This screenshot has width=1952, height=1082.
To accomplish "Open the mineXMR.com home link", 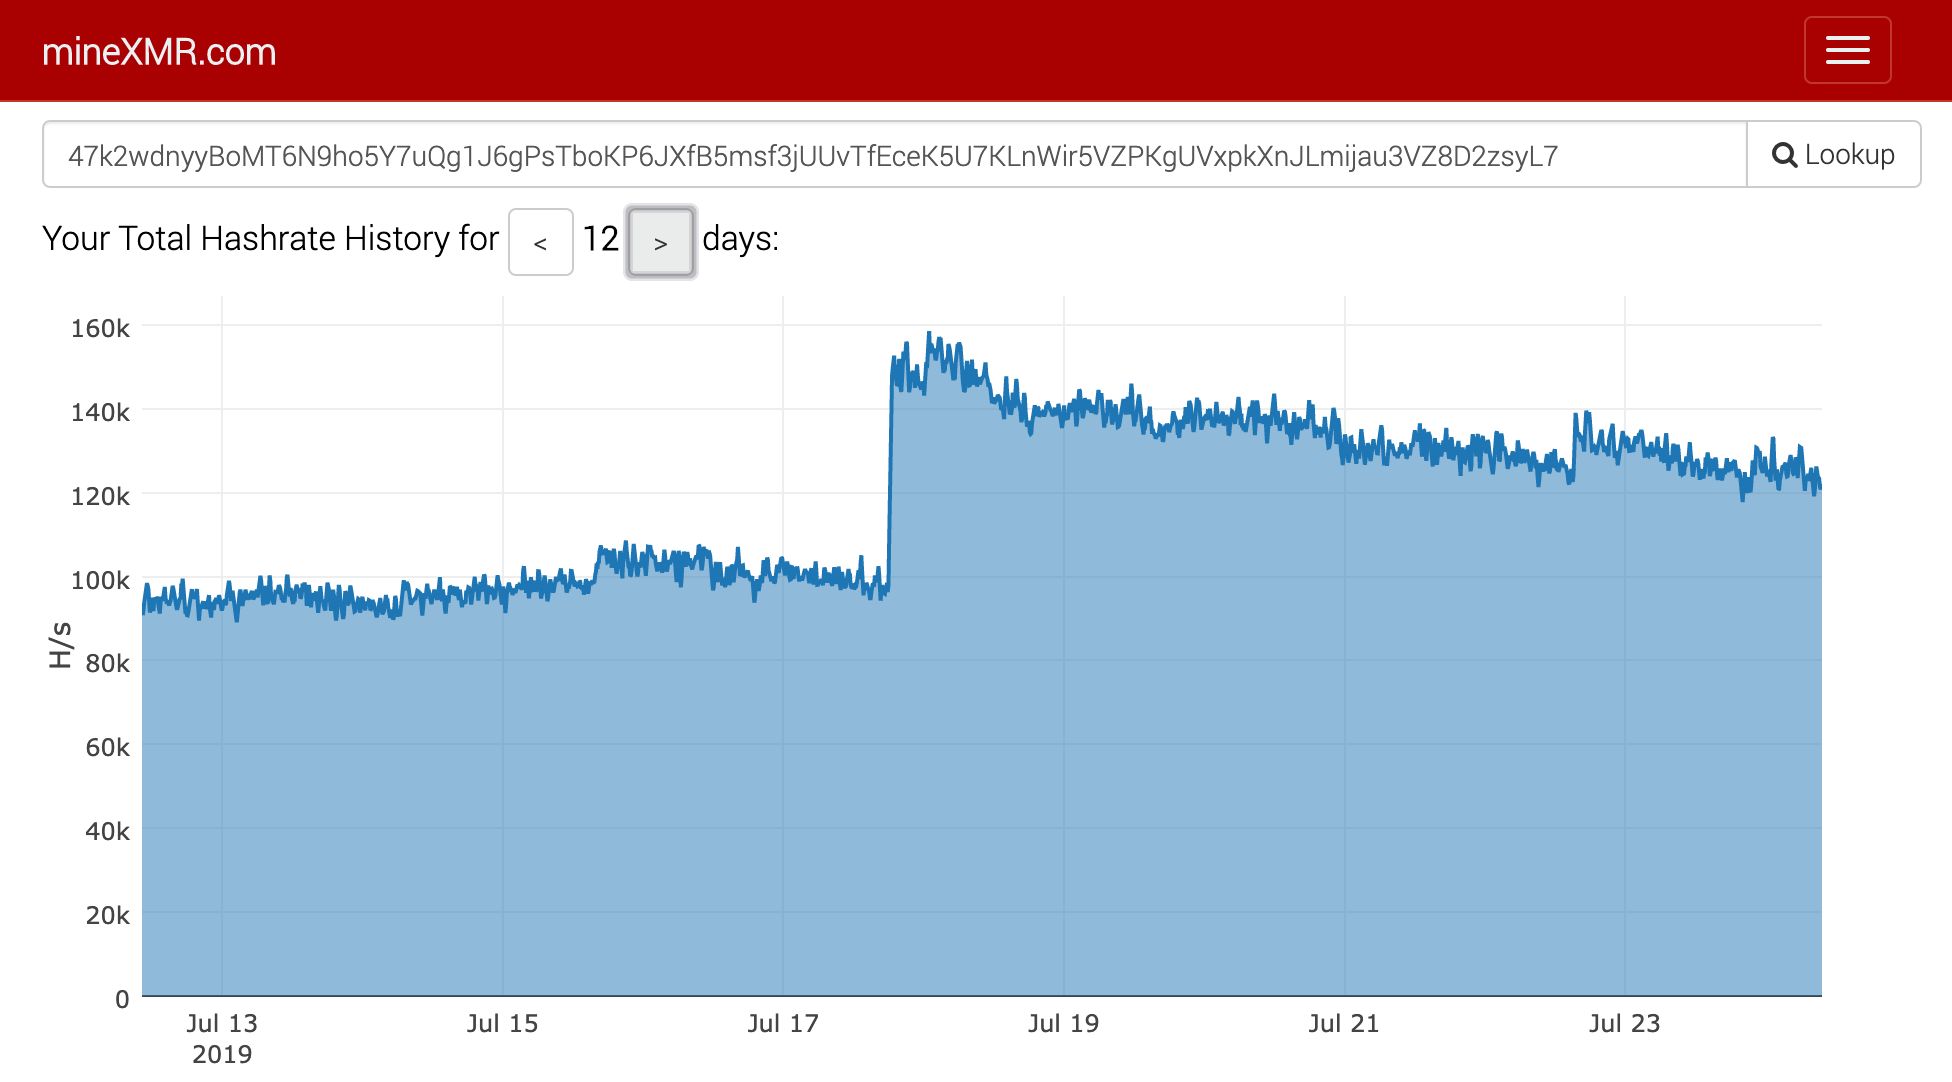I will pos(159,52).
